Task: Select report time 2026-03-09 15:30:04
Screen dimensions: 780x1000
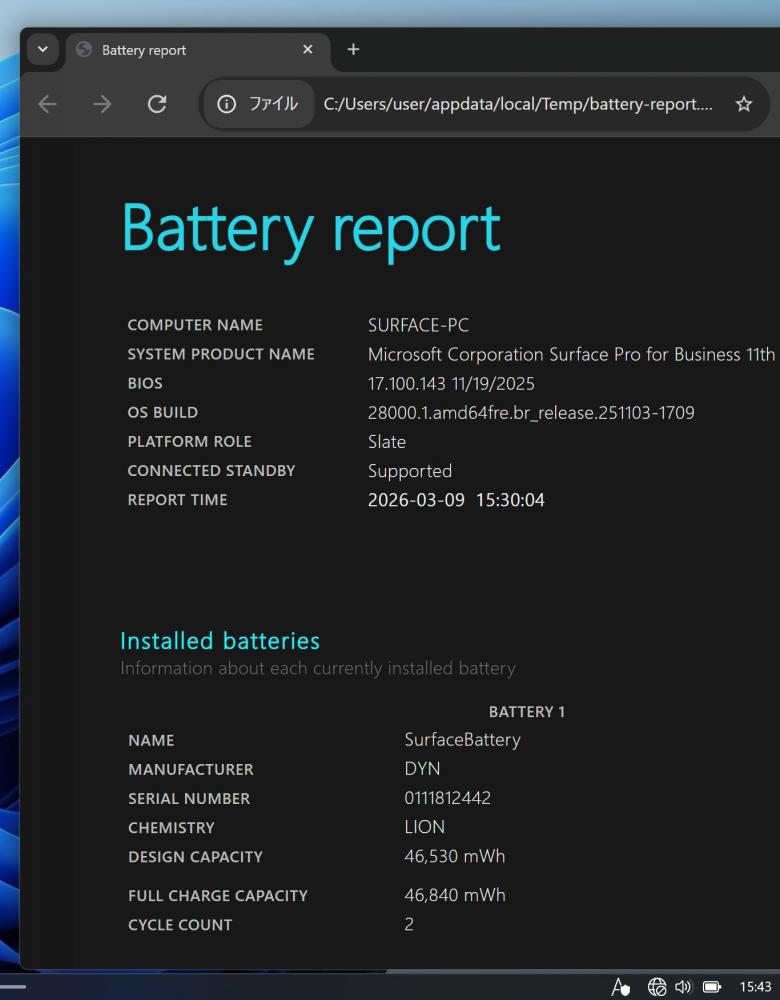Action: click(x=456, y=500)
